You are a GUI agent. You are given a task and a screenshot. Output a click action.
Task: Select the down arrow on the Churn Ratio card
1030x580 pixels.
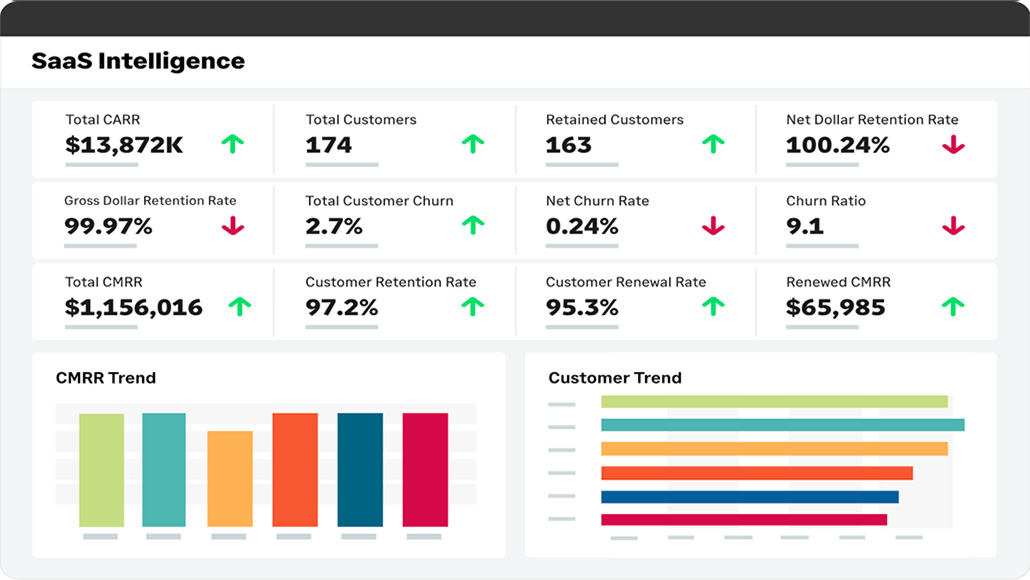tap(954, 226)
